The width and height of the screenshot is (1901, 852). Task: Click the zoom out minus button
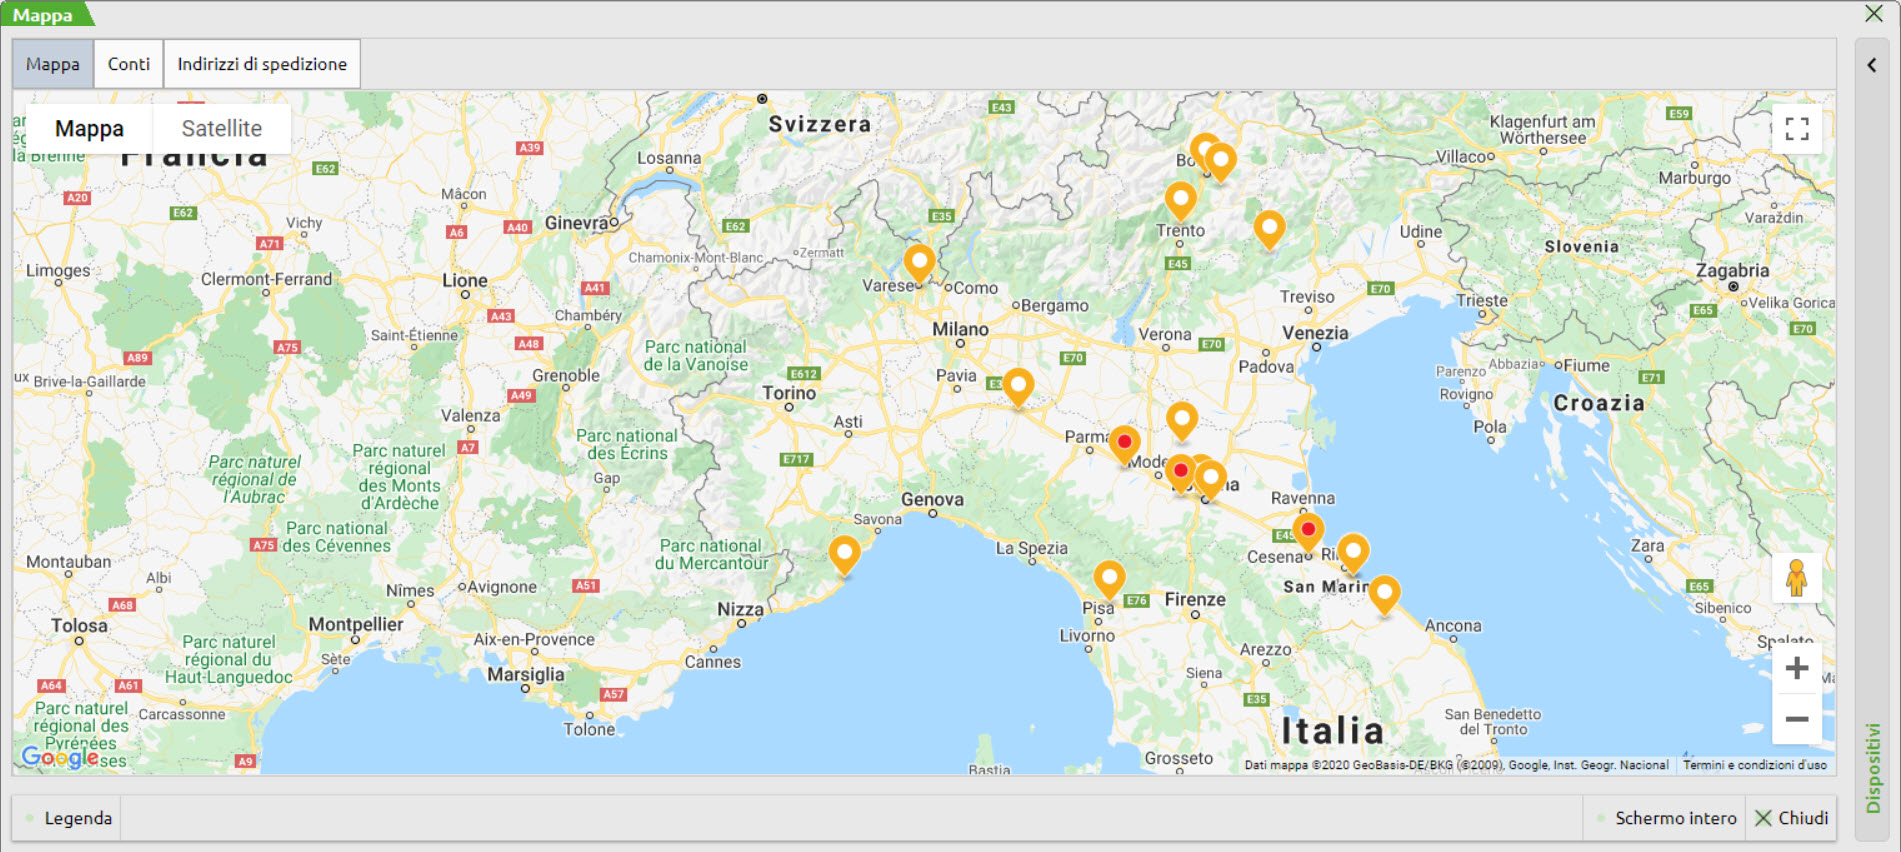pos(1796,719)
